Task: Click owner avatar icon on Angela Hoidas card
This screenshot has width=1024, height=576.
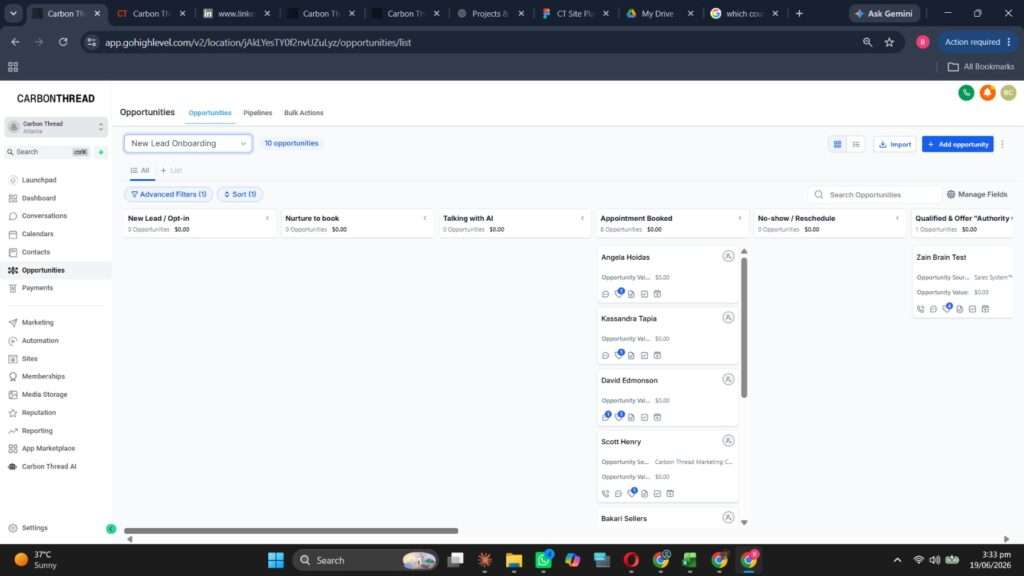Action: point(728,256)
